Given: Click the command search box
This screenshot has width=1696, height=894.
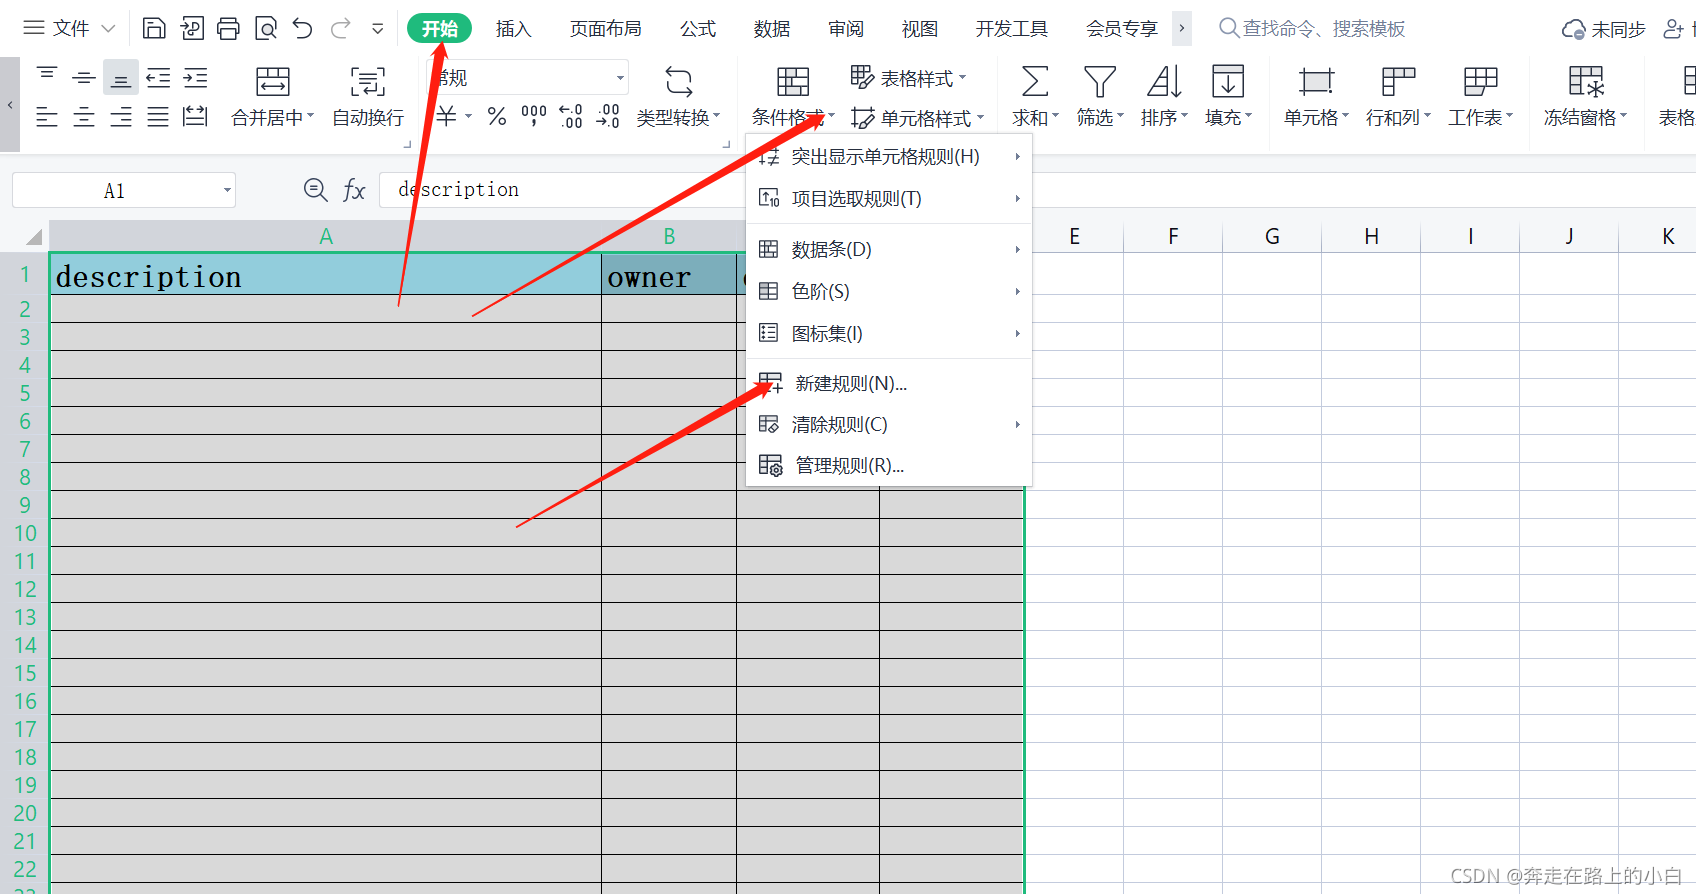Looking at the screenshot, I should pos(1312,29).
